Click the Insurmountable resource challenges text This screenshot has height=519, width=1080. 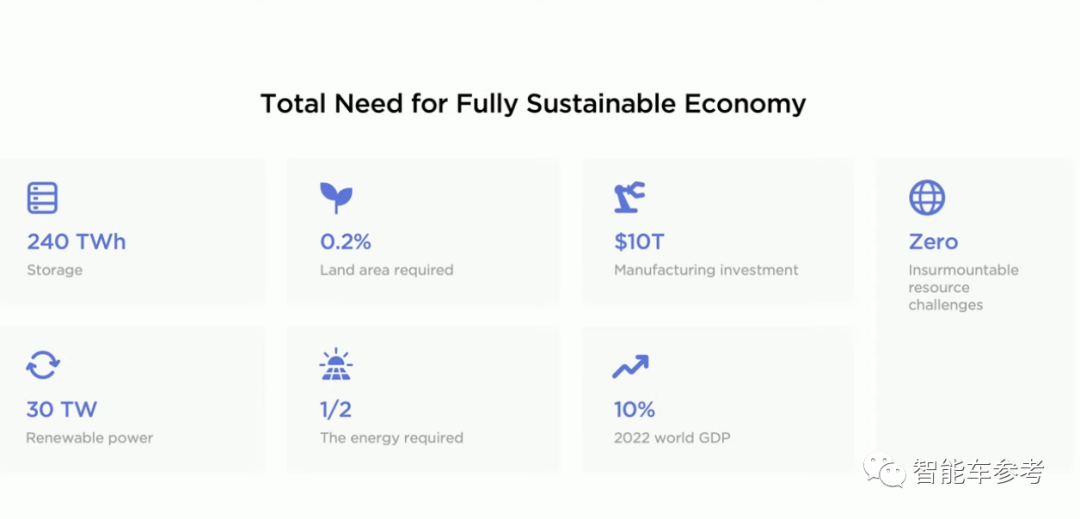point(963,287)
